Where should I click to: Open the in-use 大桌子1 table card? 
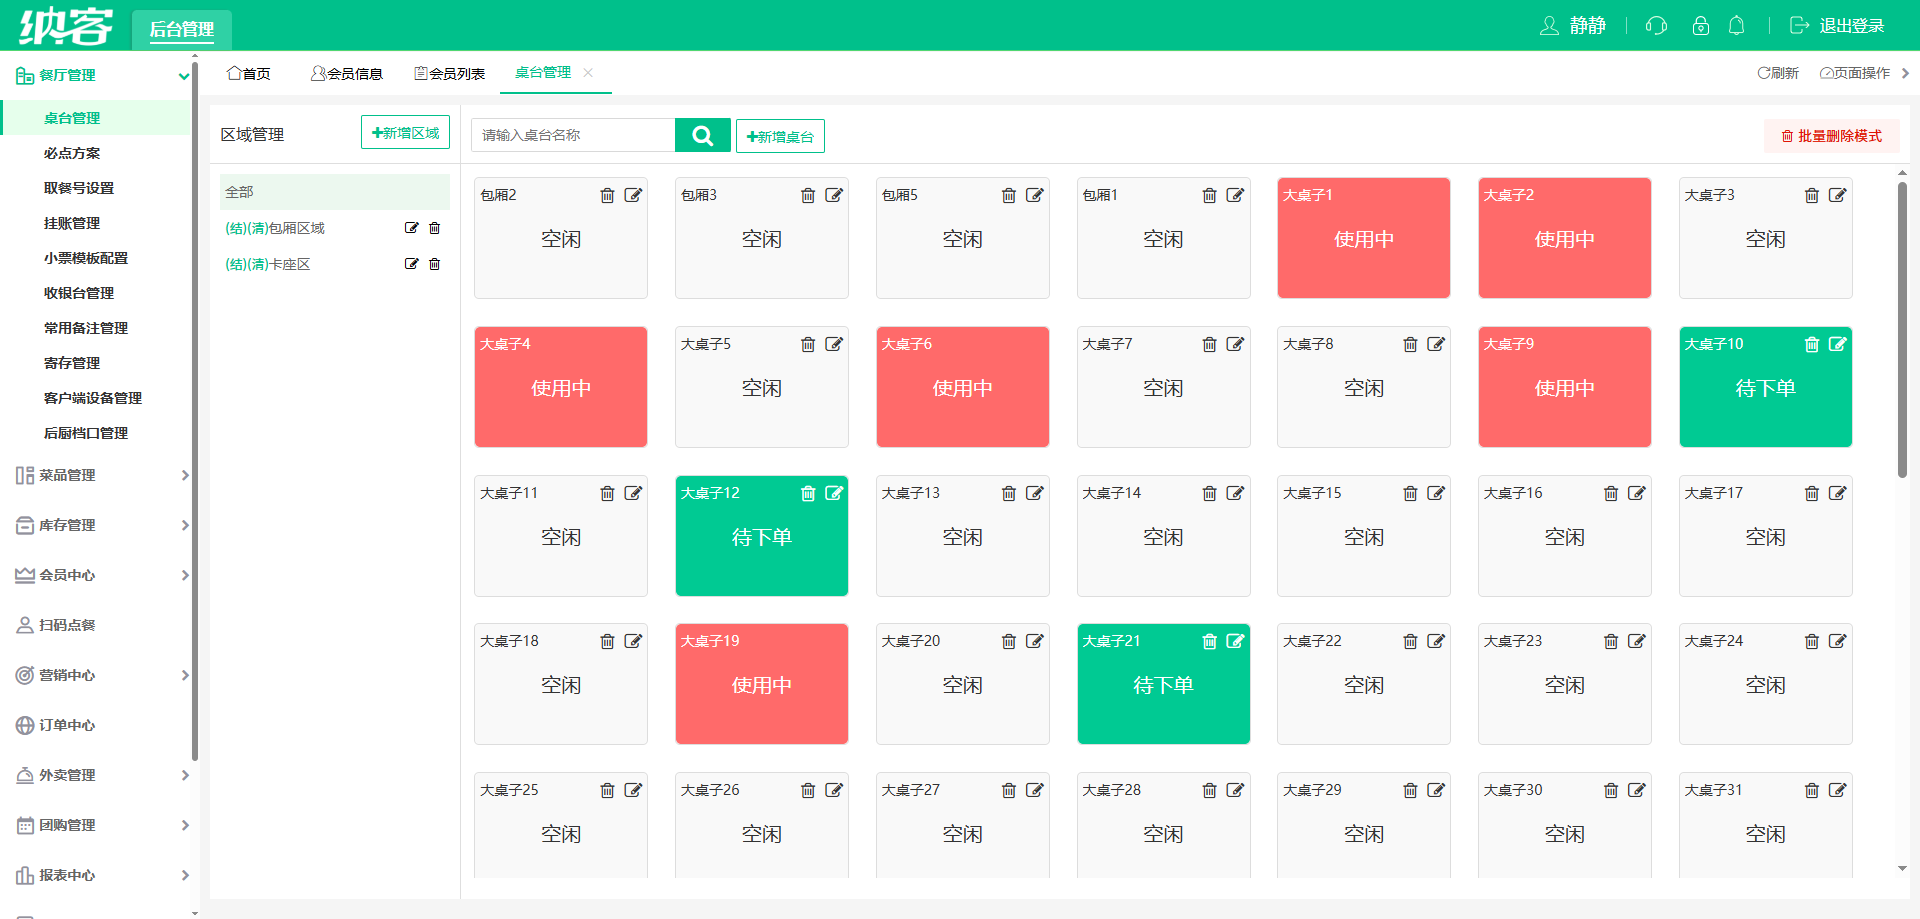coord(1363,238)
